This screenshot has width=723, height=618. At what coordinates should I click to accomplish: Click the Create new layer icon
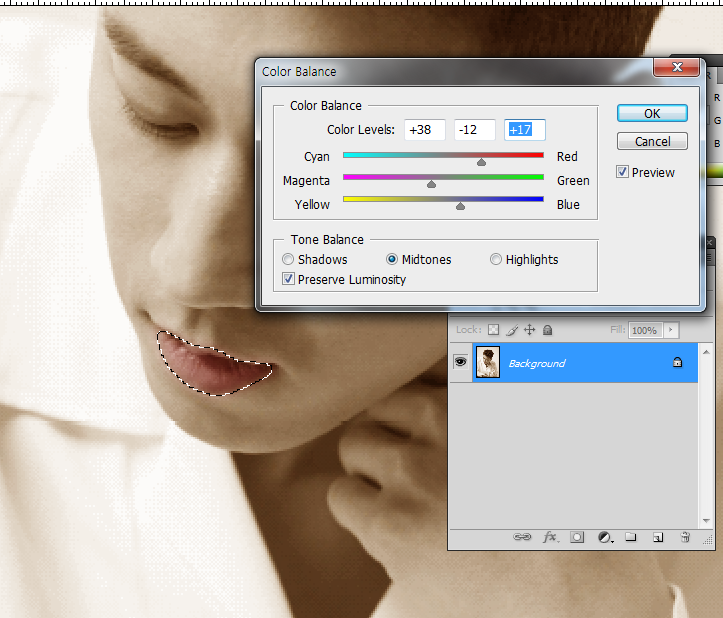pyautogui.click(x=658, y=537)
